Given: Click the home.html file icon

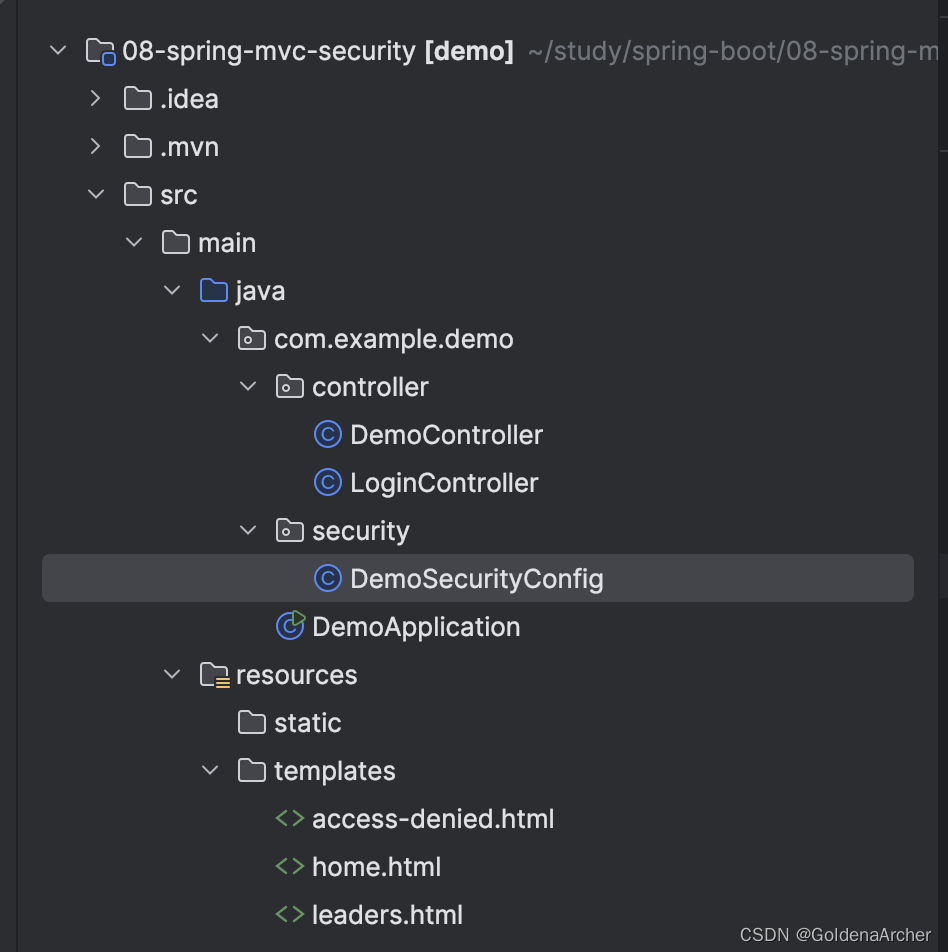Looking at the screenshot, I should (x=289, y=867).
